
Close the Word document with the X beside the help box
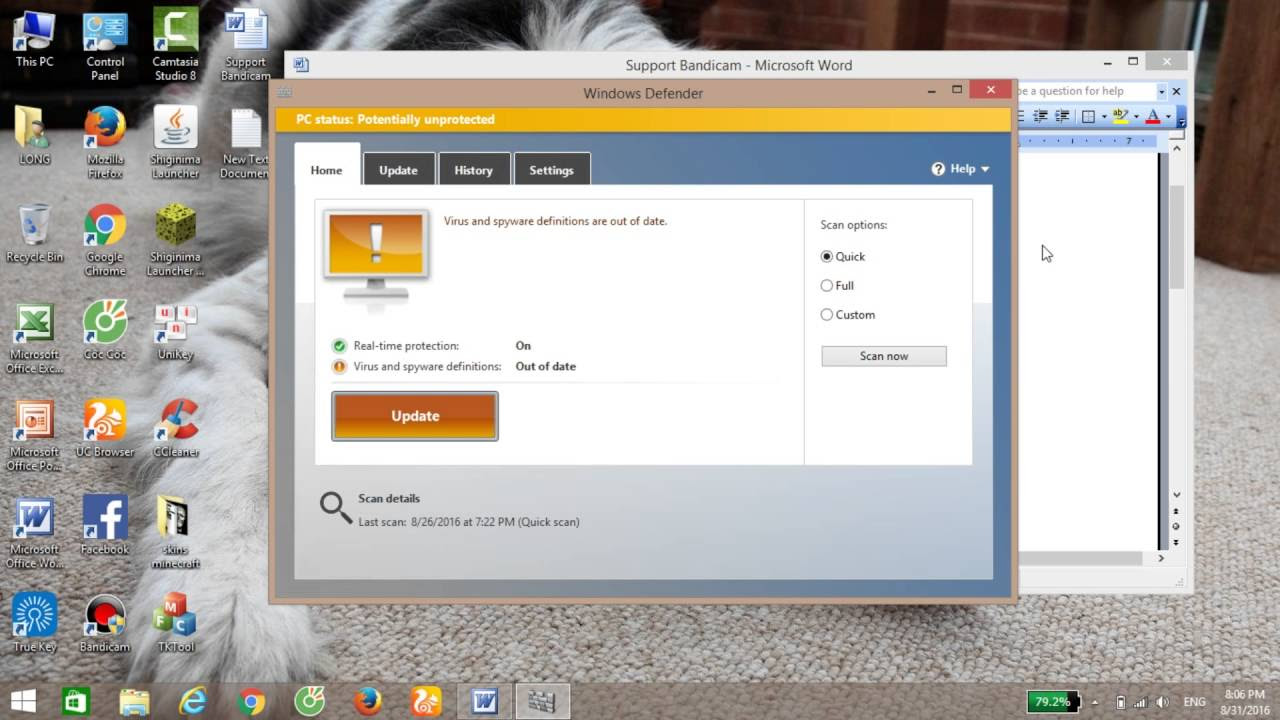click(x=1176, y=91)
